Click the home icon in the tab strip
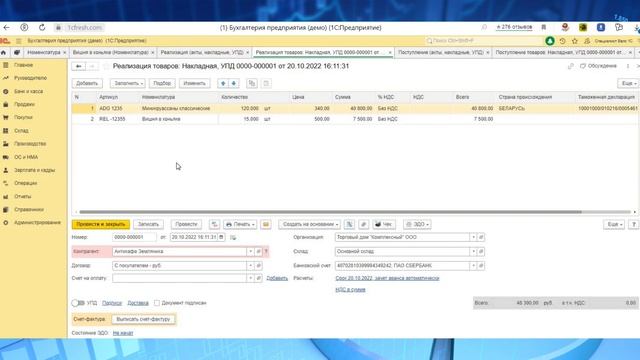The width and height of the screenshot is (640, 360). 4,53
